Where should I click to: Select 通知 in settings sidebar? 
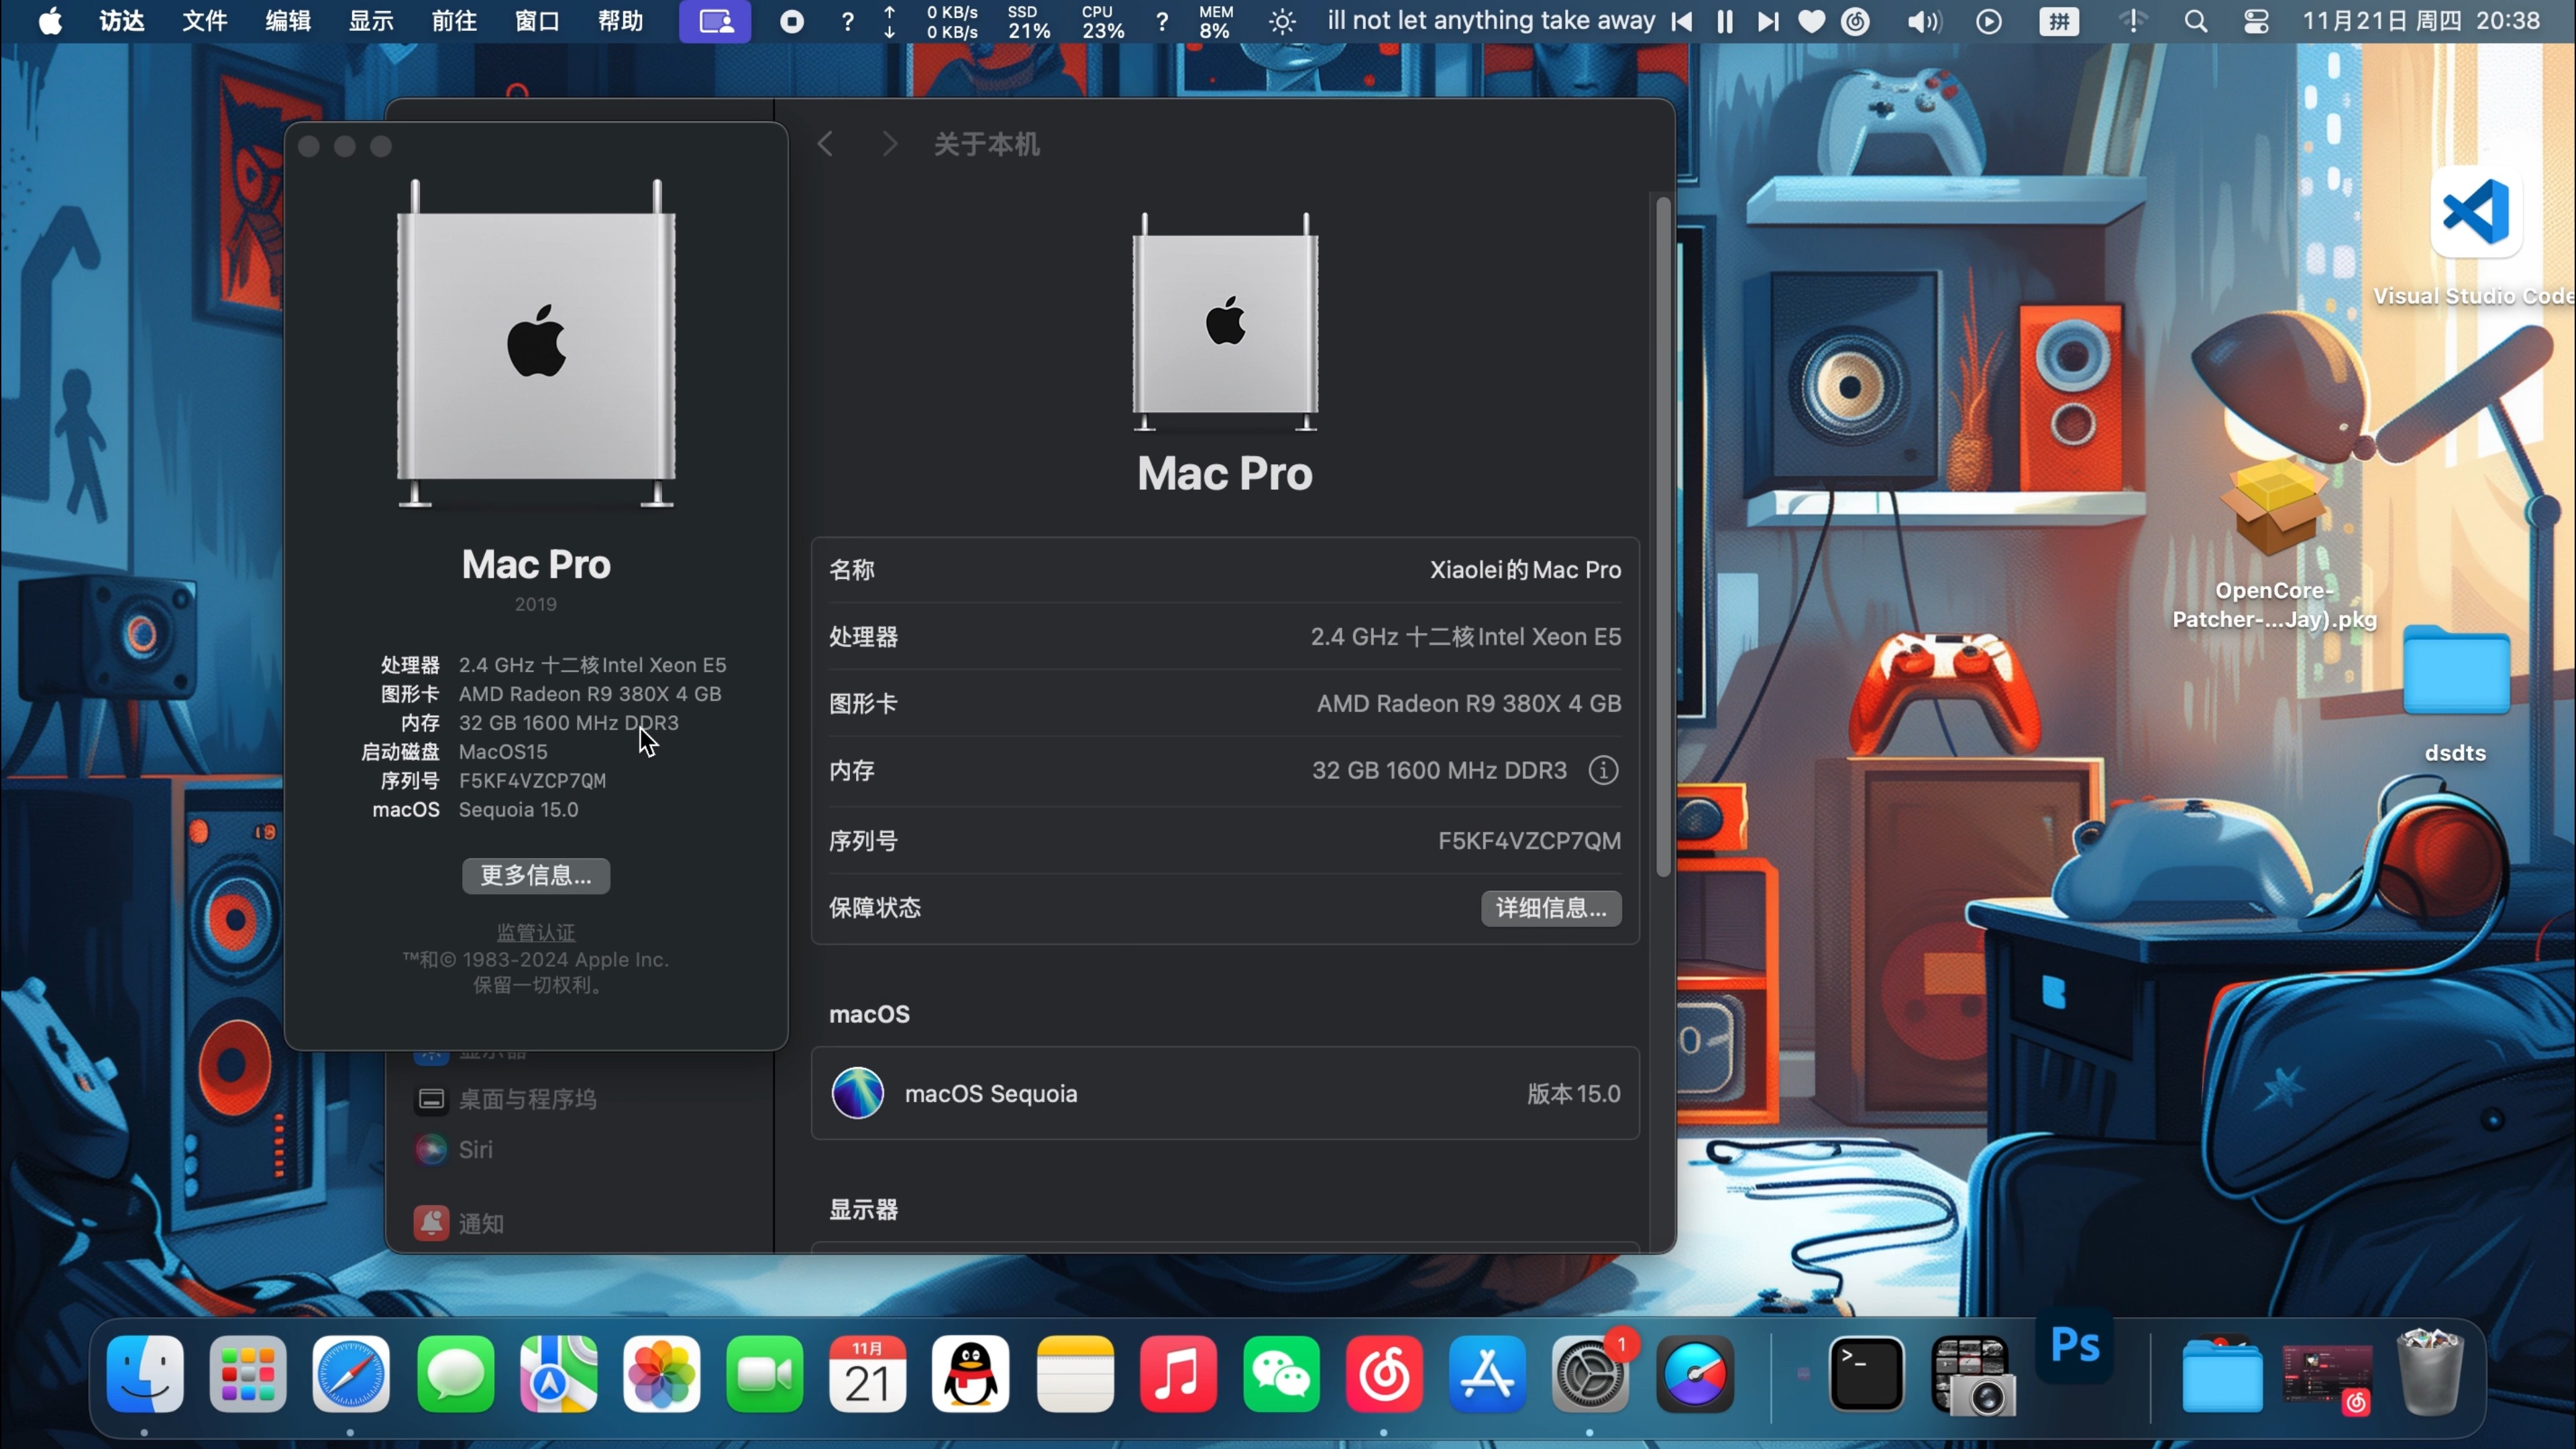pyautogui.click(x=460, y=1223)
